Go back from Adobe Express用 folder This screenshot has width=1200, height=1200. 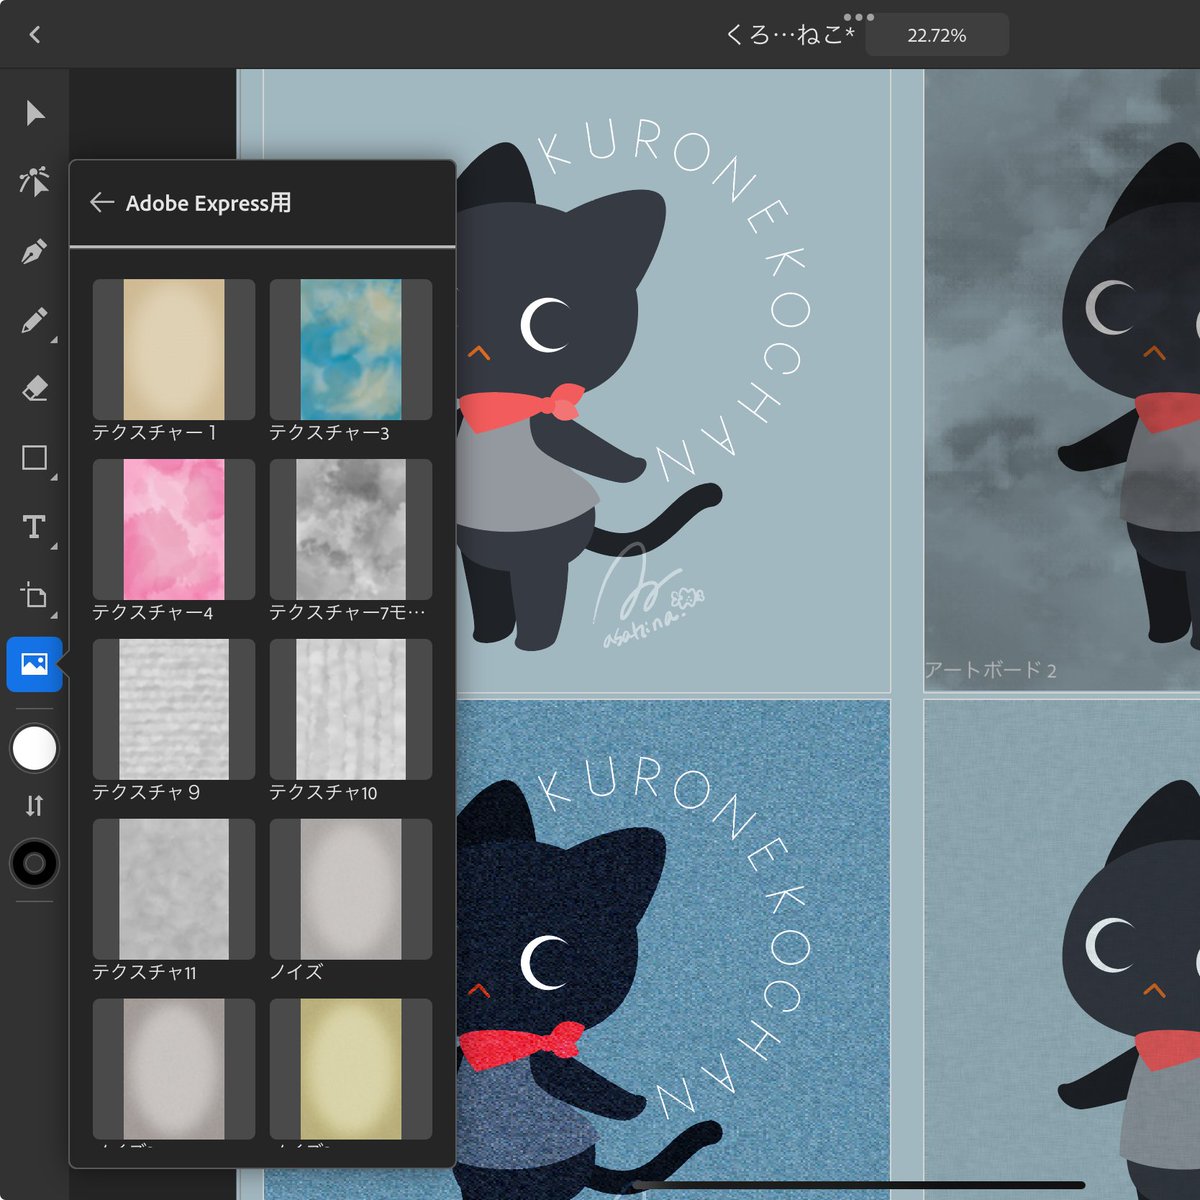[101, 203]
